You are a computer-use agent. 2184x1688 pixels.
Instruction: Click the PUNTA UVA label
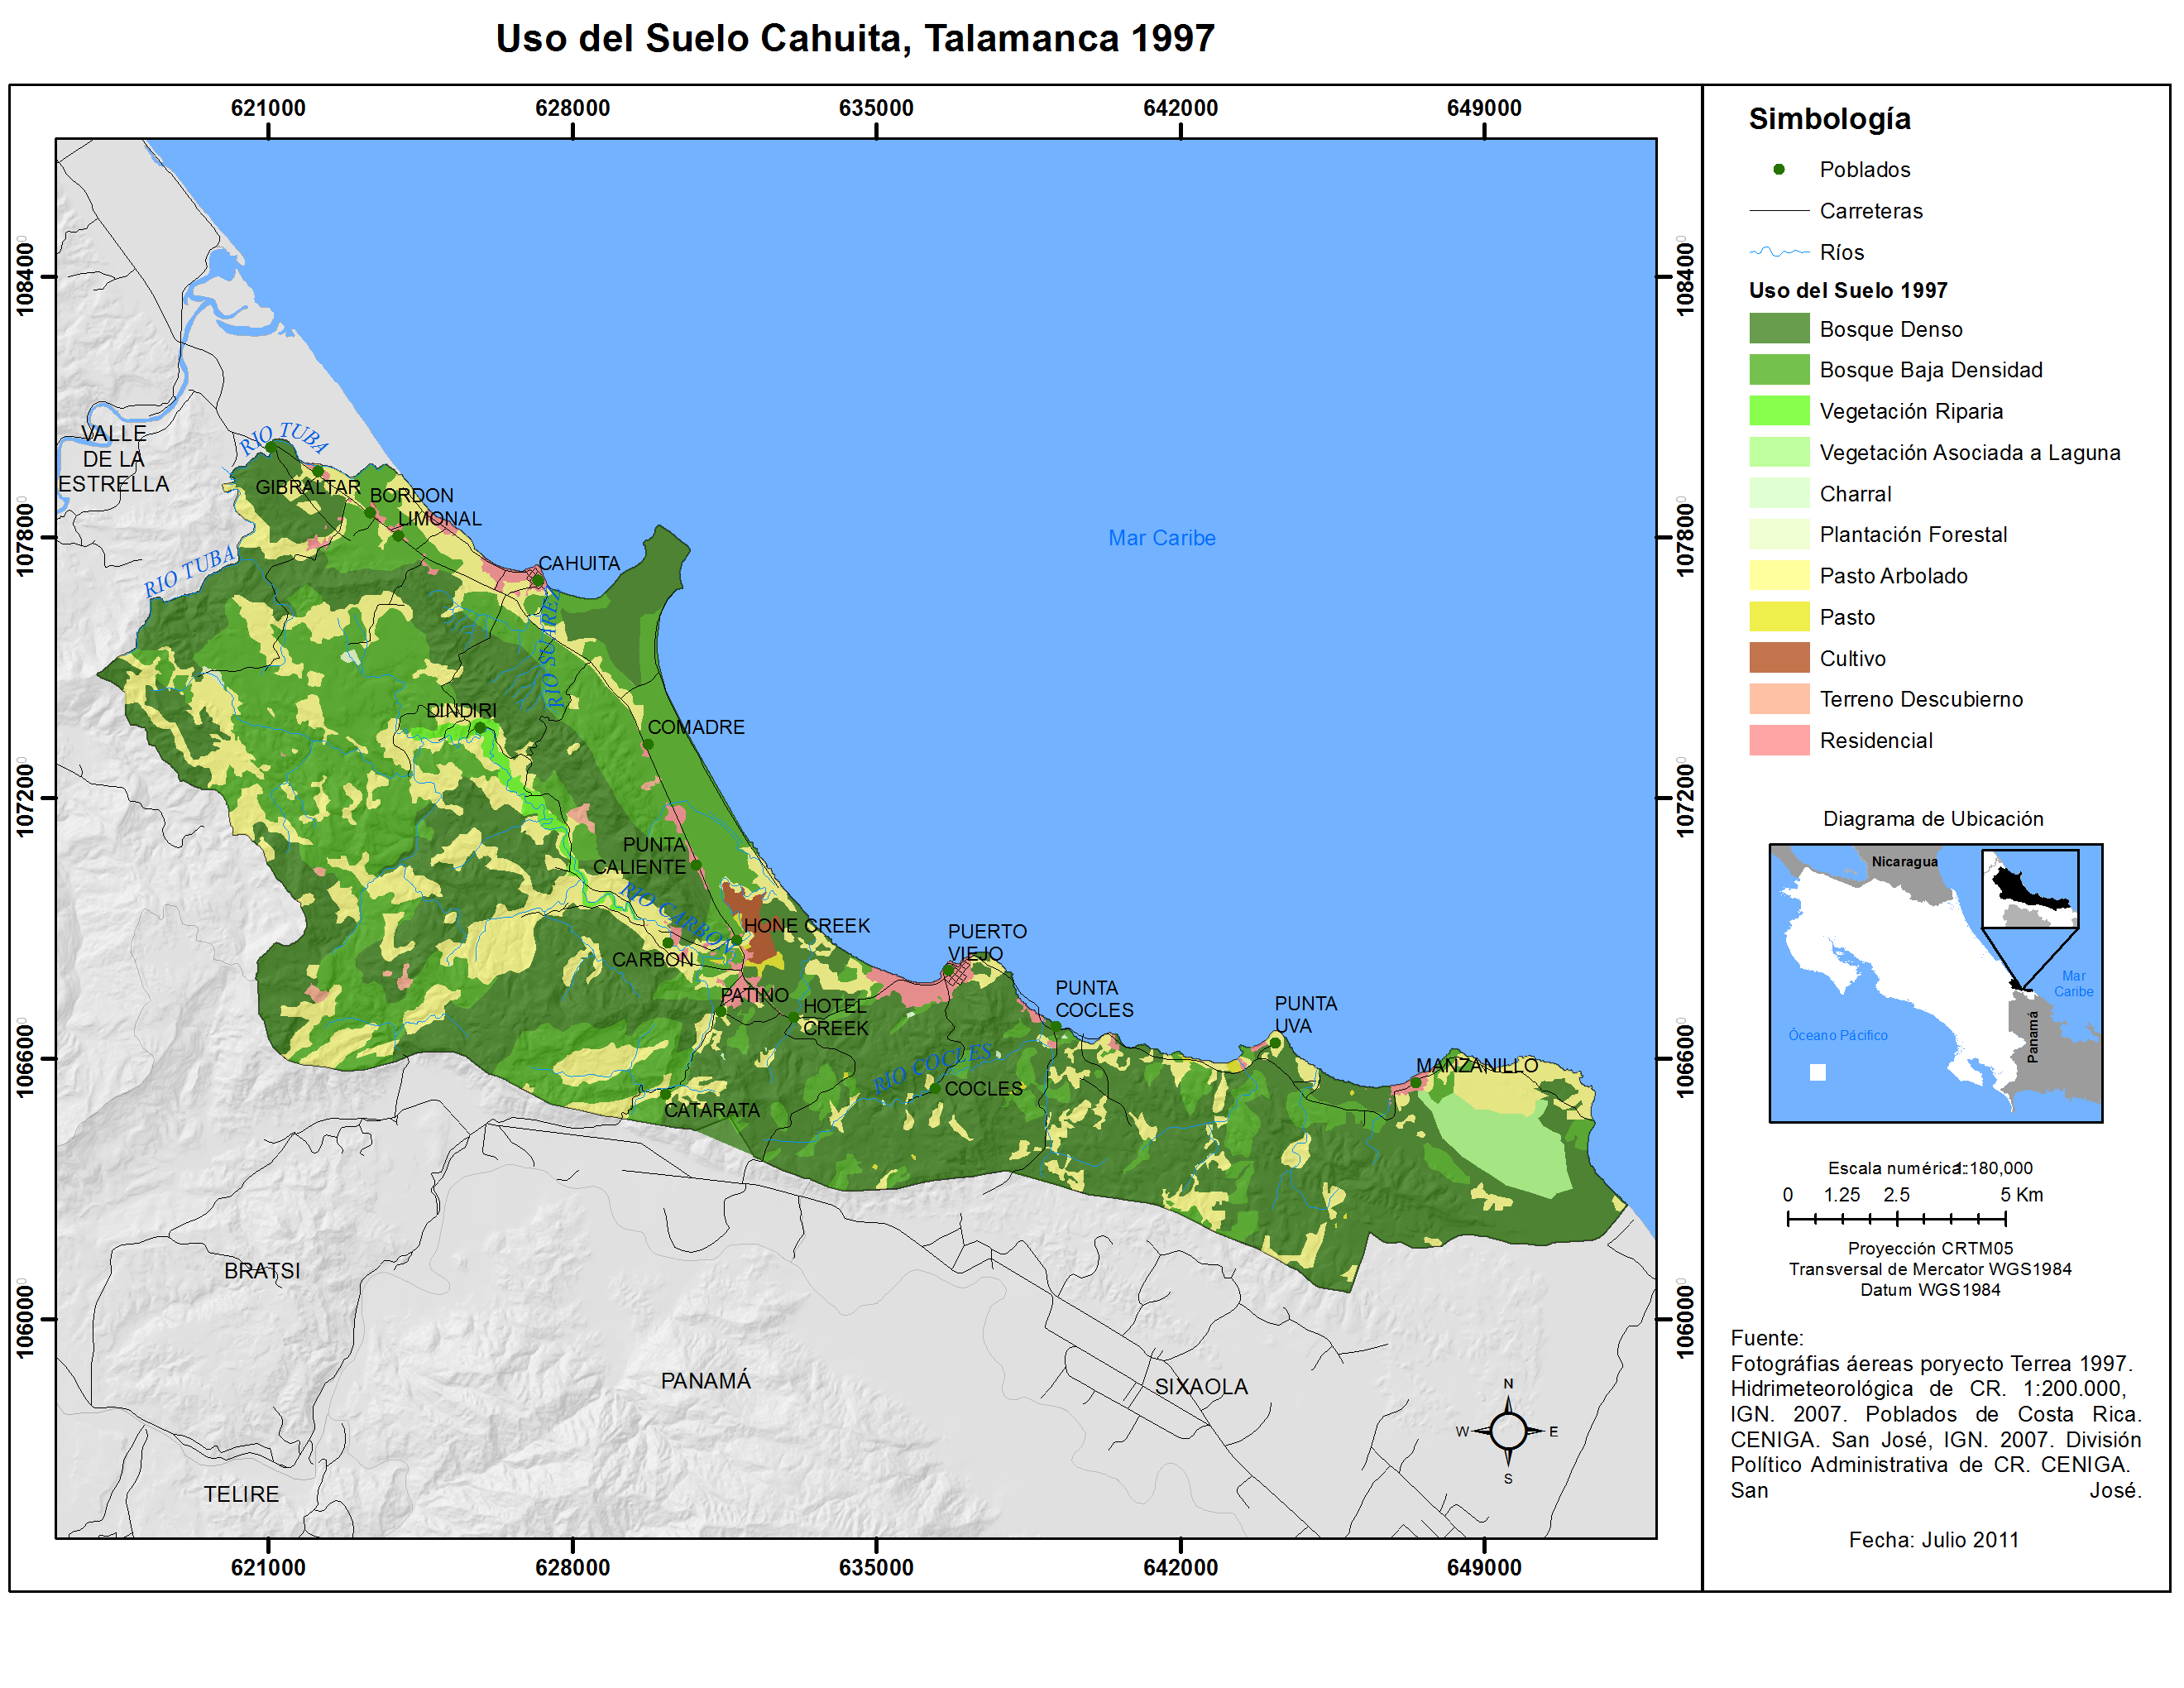coord(1305,1014)
